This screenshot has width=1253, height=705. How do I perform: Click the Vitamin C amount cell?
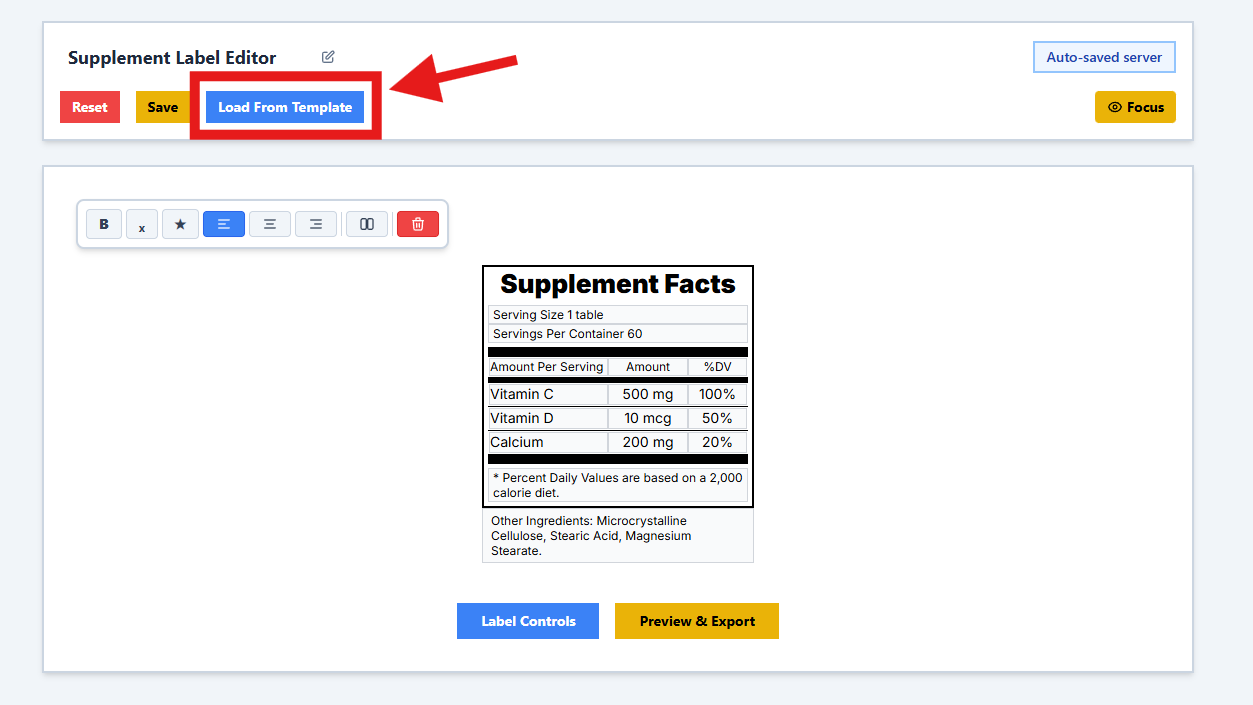pyautogui.click(x=648, y=394)
